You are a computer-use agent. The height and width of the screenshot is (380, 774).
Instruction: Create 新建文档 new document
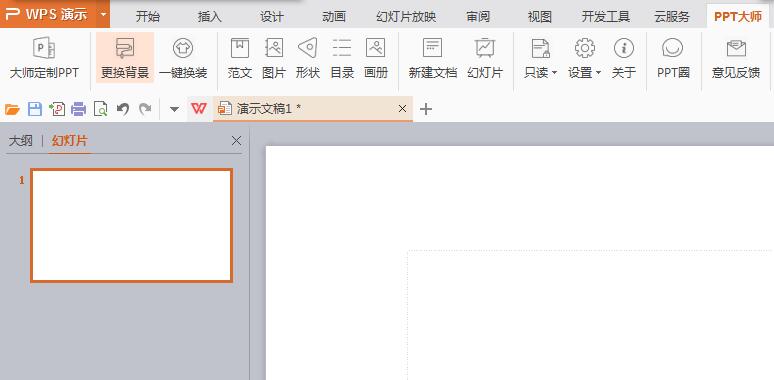pos(432,59)
